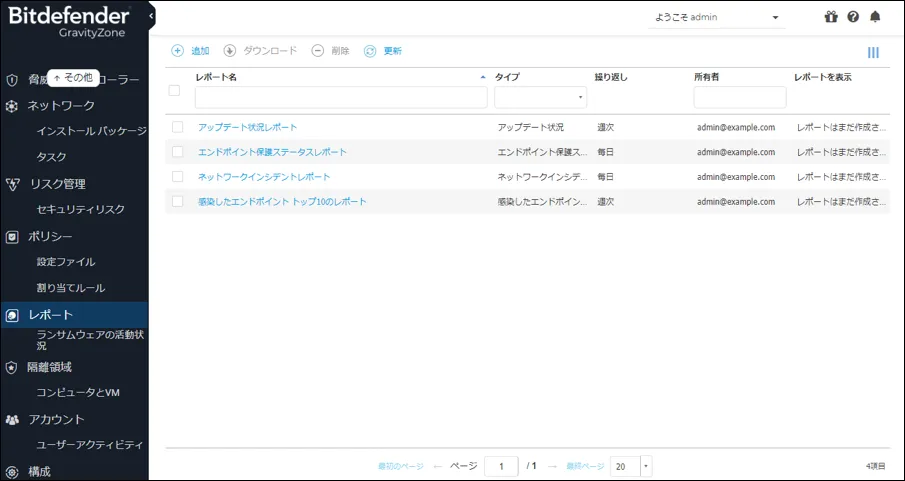Click the network icon beside ネットワーク
Image resolution: width=905 pixels, height=481 pixels.
[12, 106]
